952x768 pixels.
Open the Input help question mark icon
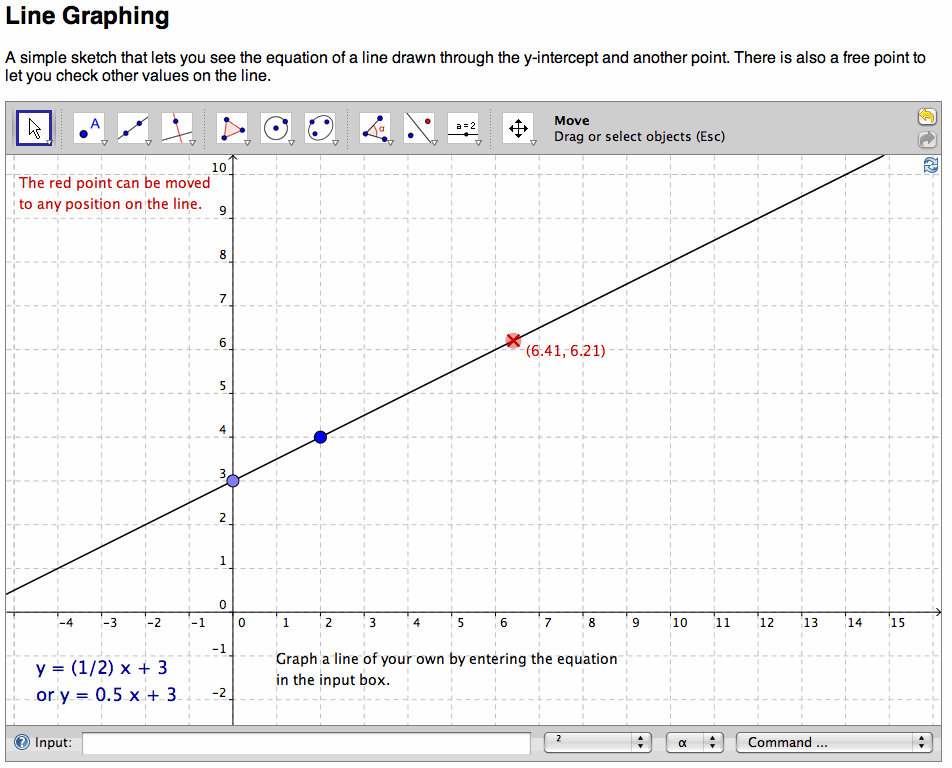click(23, 743)
